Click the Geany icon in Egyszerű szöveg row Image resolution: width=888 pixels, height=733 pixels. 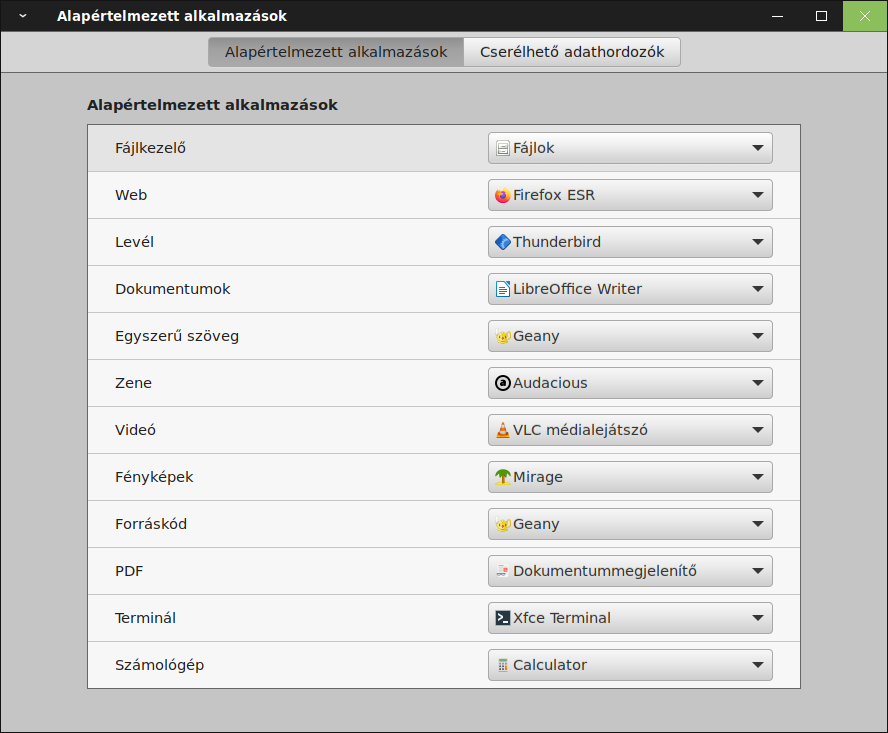(502, 336)
